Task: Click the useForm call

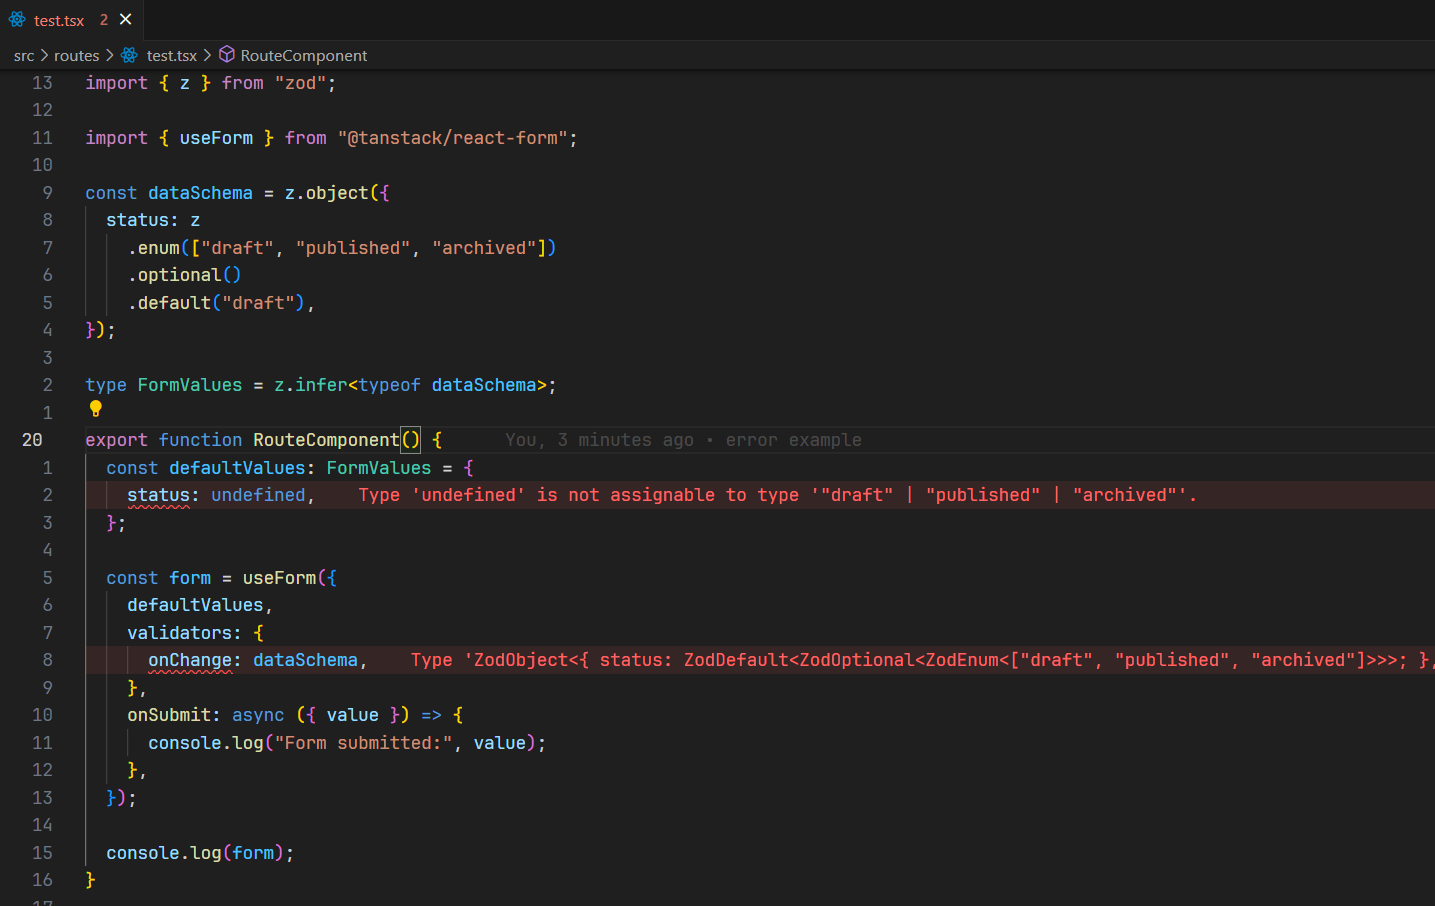Action: (279, 578)
